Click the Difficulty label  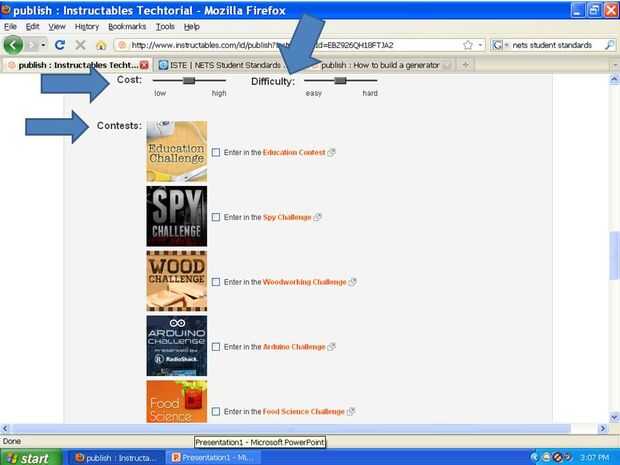click(273, 82)
